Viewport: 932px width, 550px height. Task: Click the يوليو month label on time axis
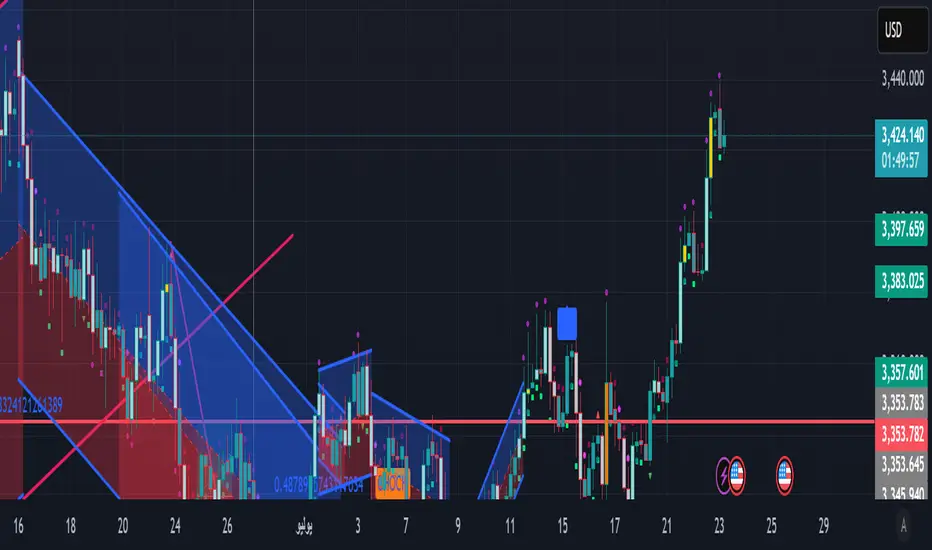pos(304,526)
